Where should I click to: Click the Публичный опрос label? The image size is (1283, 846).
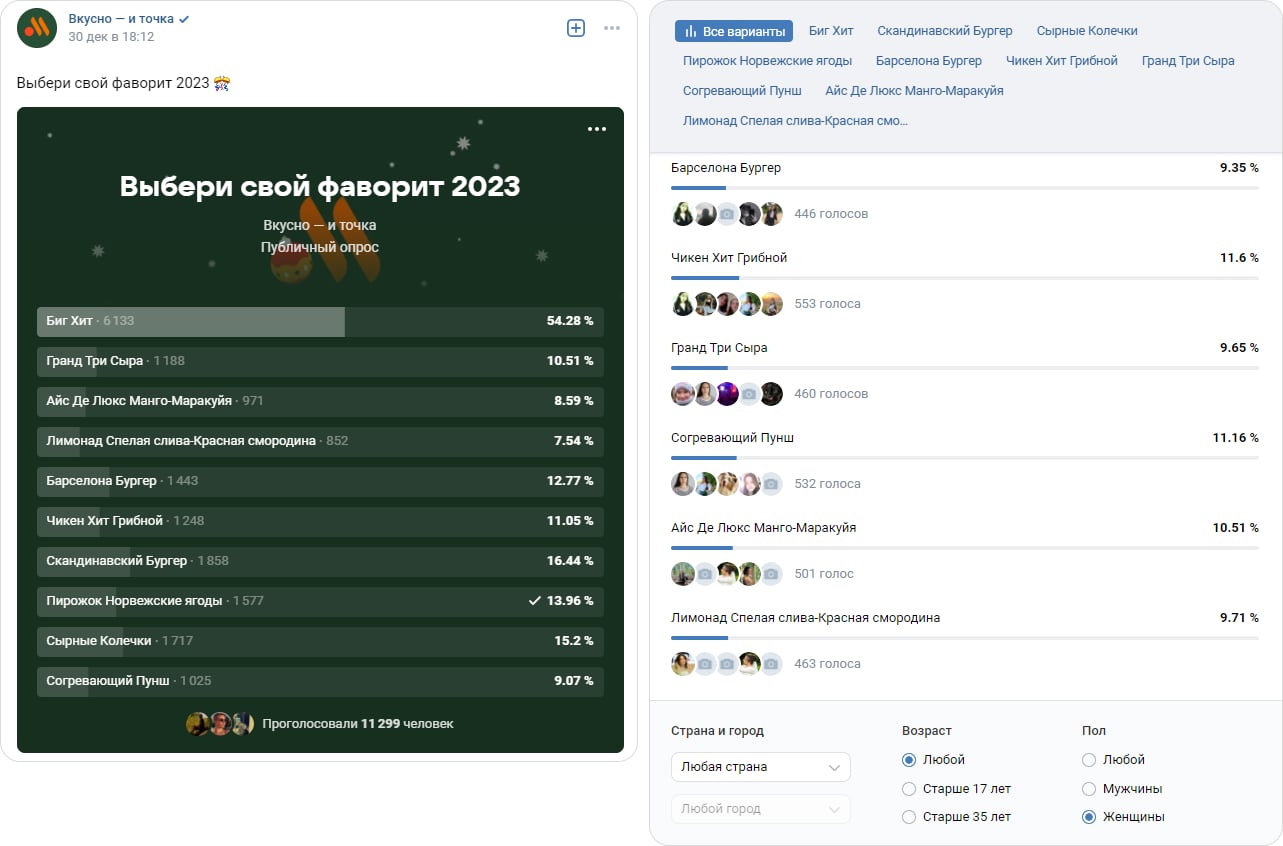point(320,247)
